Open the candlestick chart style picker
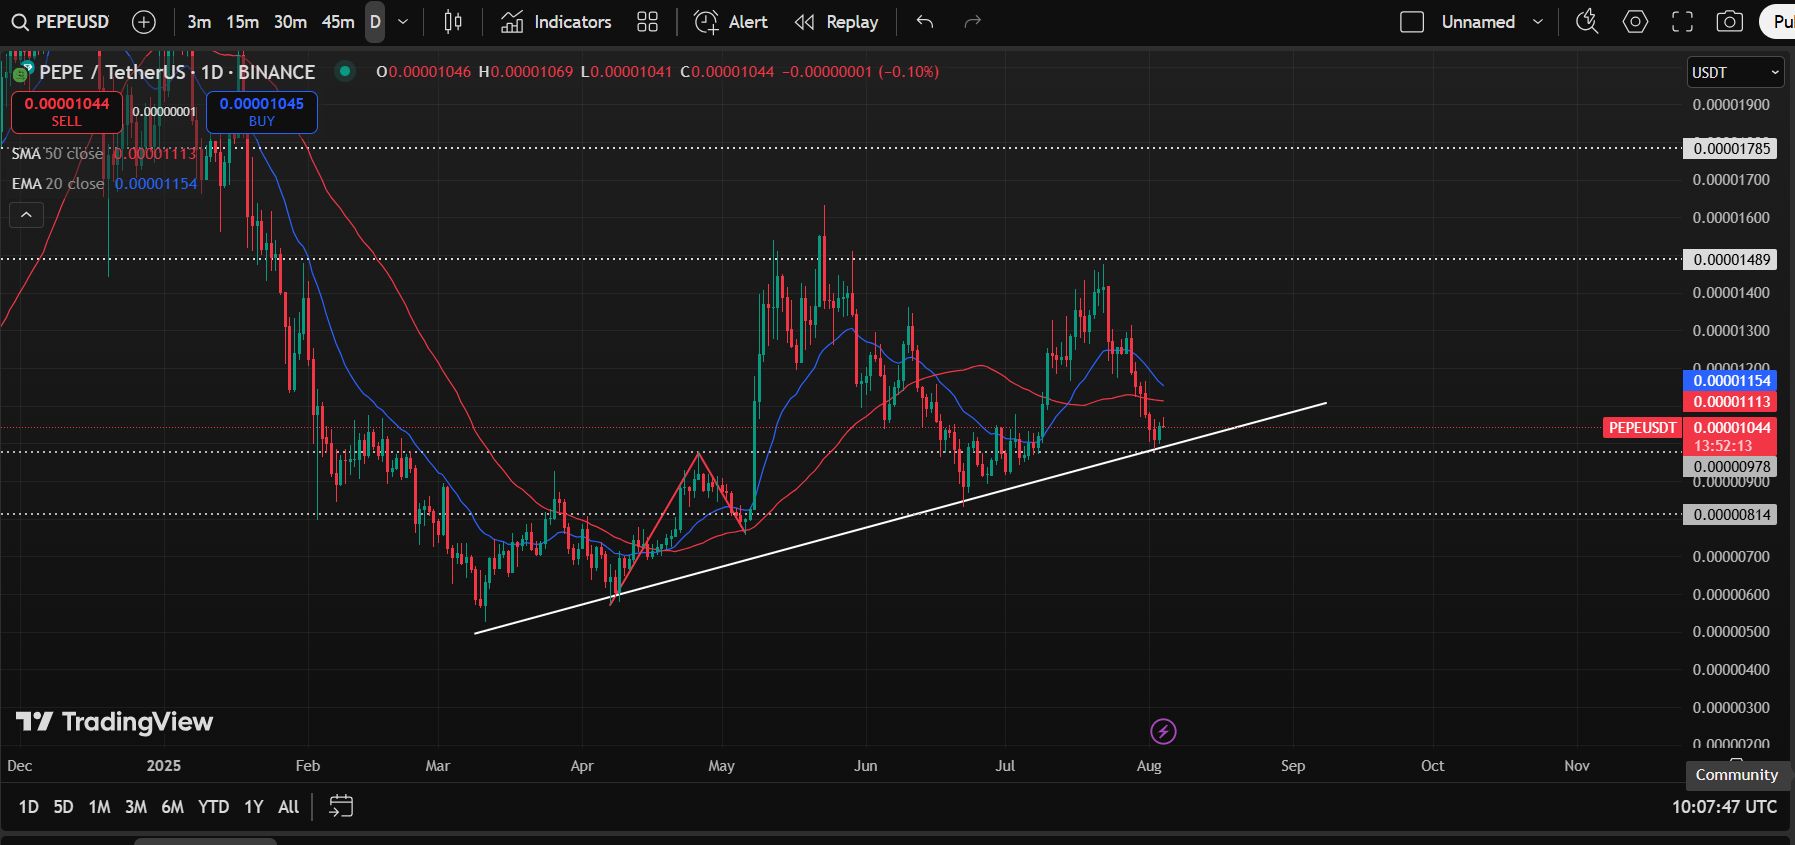Image resolution: width=1795 pixels, height=845 pixels. [453, 22]
